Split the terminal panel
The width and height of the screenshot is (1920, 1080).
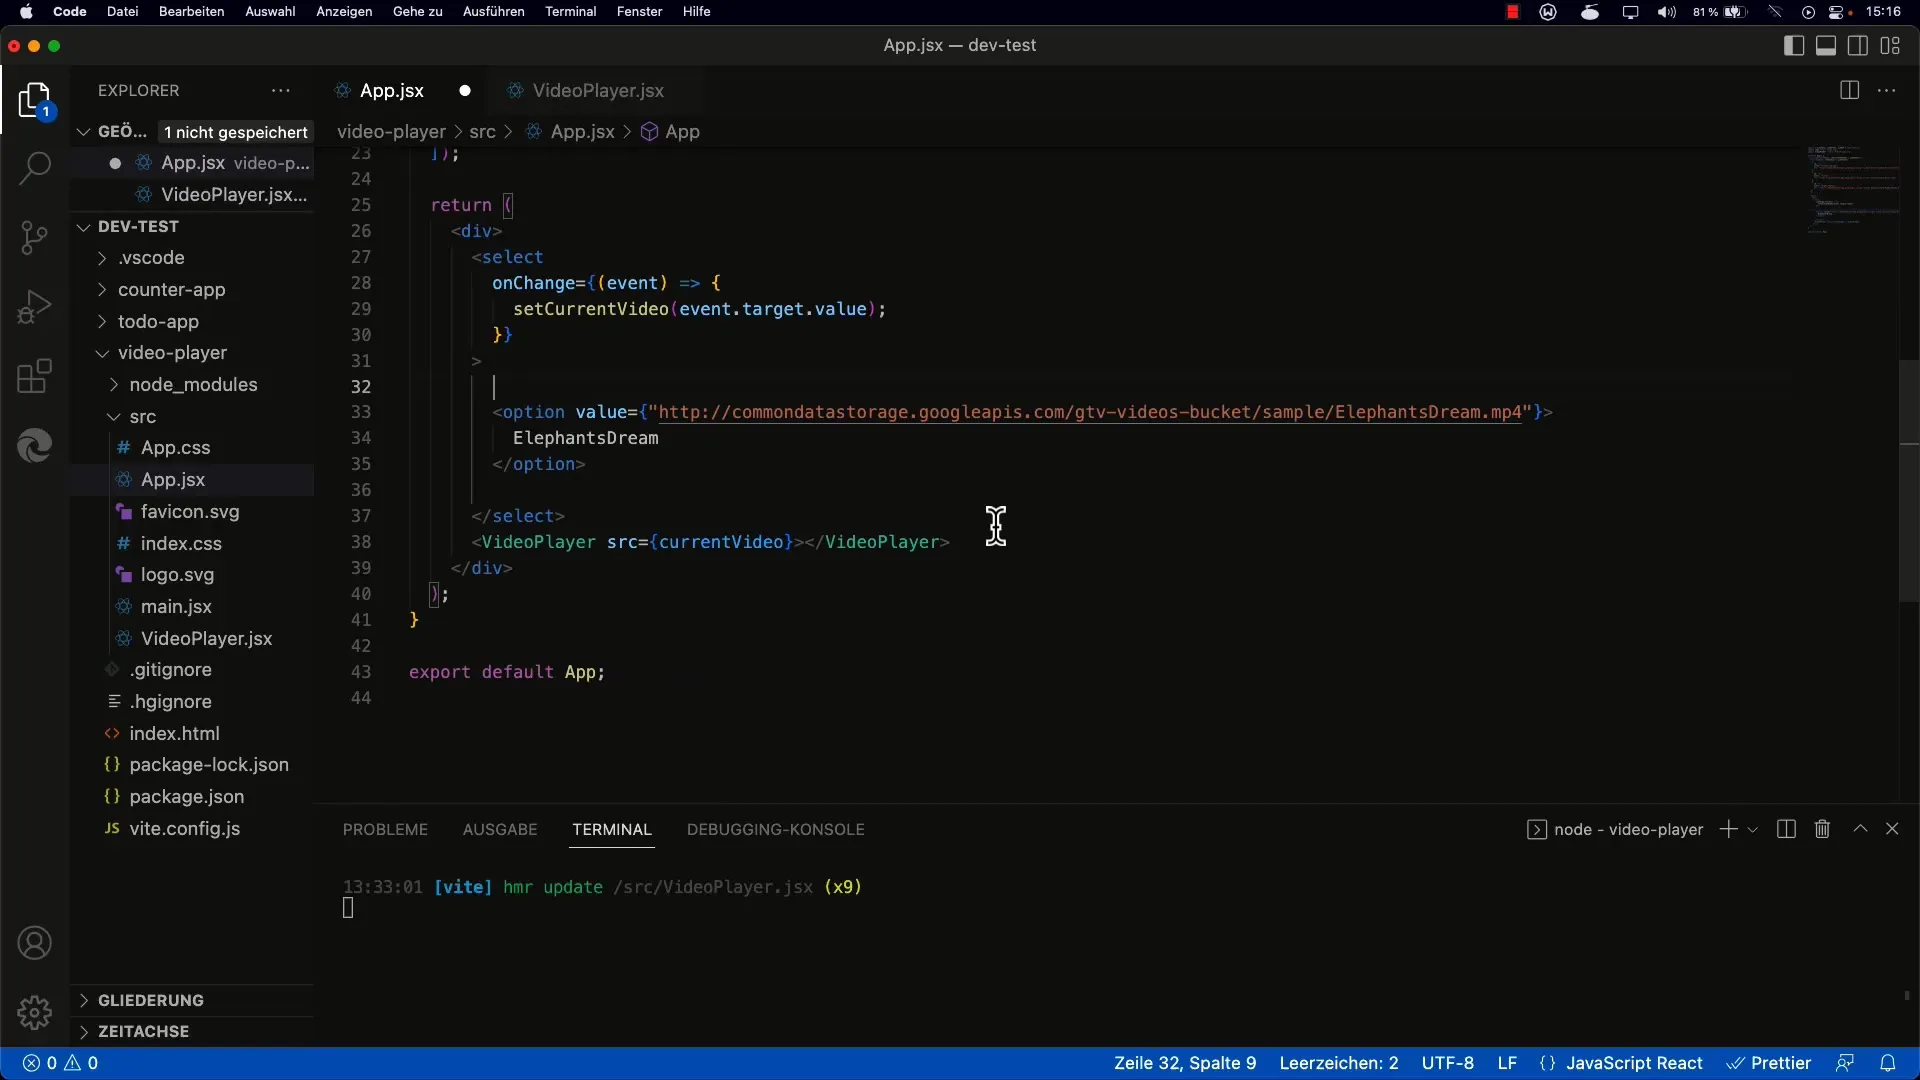coord(1787,829)
